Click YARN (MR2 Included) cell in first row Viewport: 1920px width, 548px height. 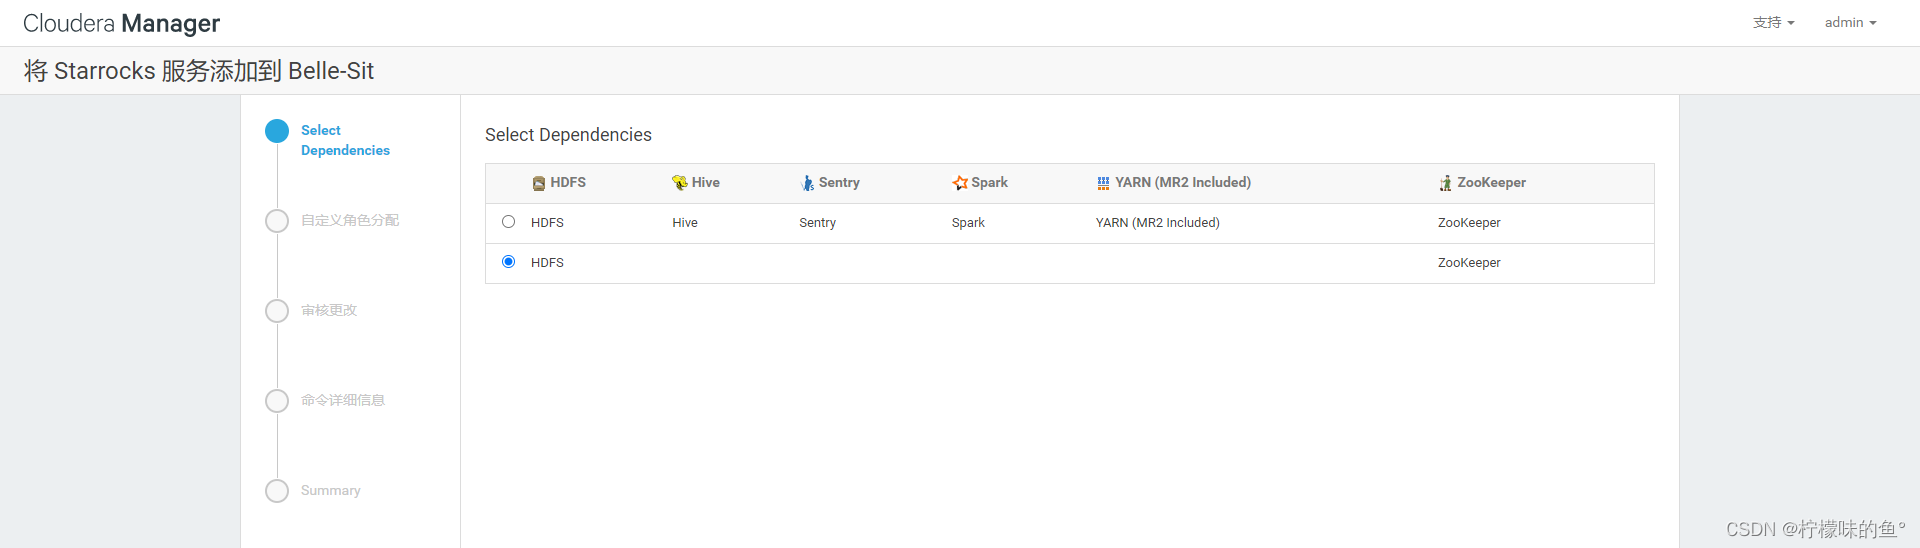click(1157, 223)
